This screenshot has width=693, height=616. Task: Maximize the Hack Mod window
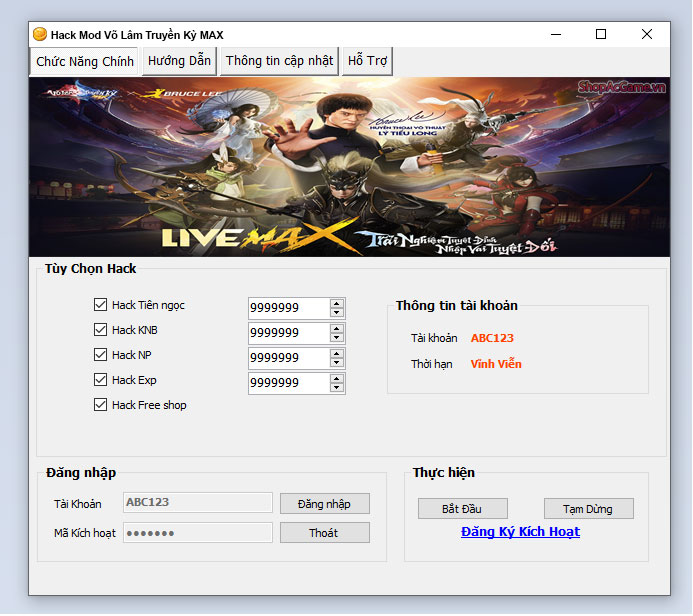point(601,34)
